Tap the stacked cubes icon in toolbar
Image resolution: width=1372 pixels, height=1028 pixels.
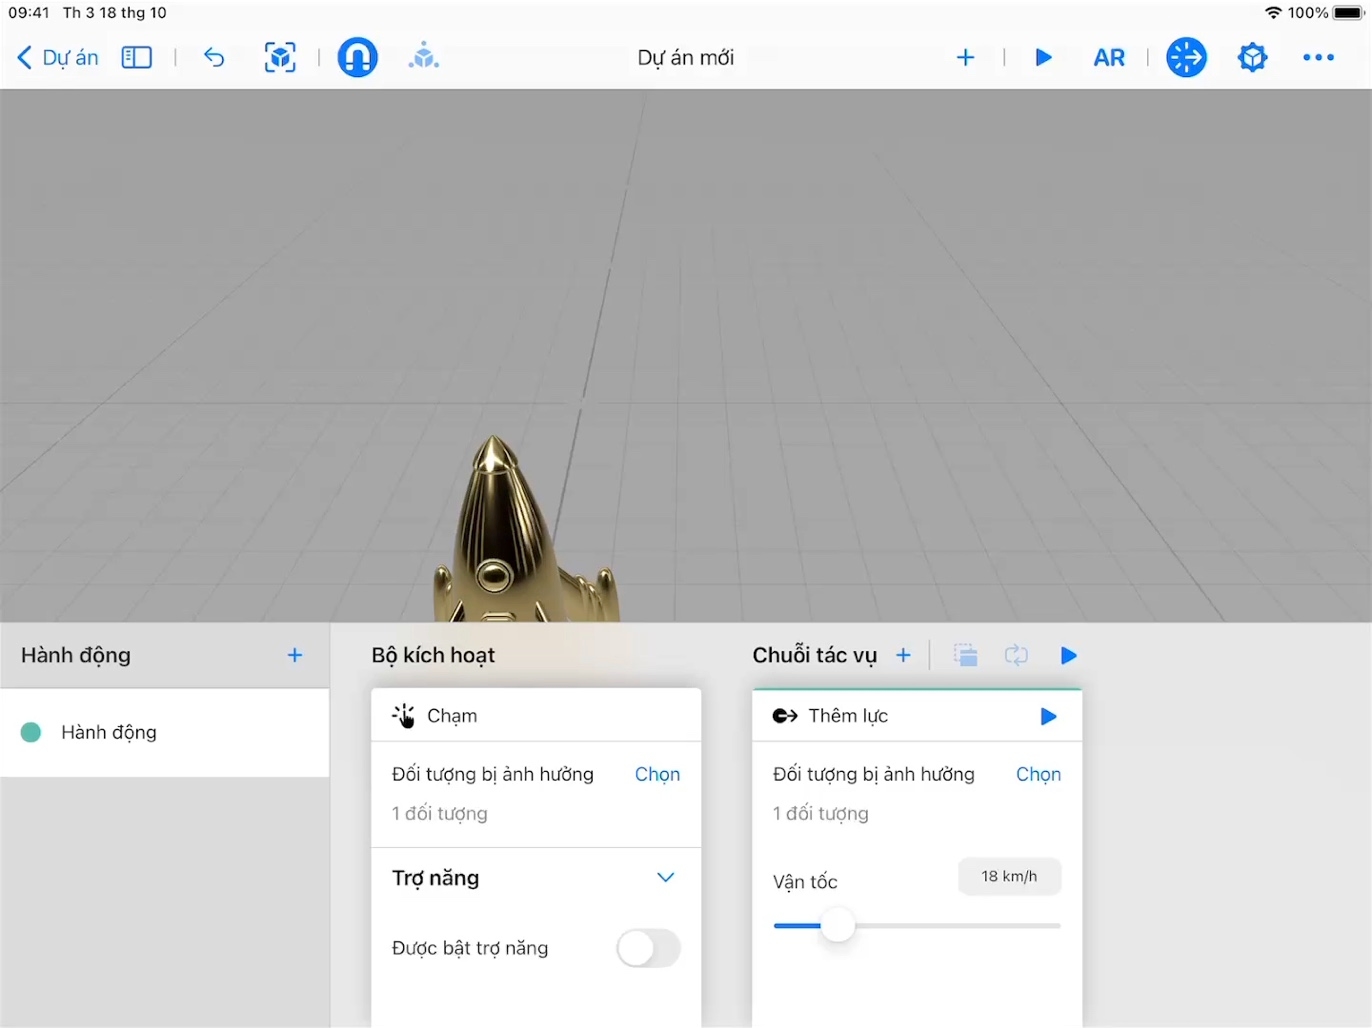(424, 57)
